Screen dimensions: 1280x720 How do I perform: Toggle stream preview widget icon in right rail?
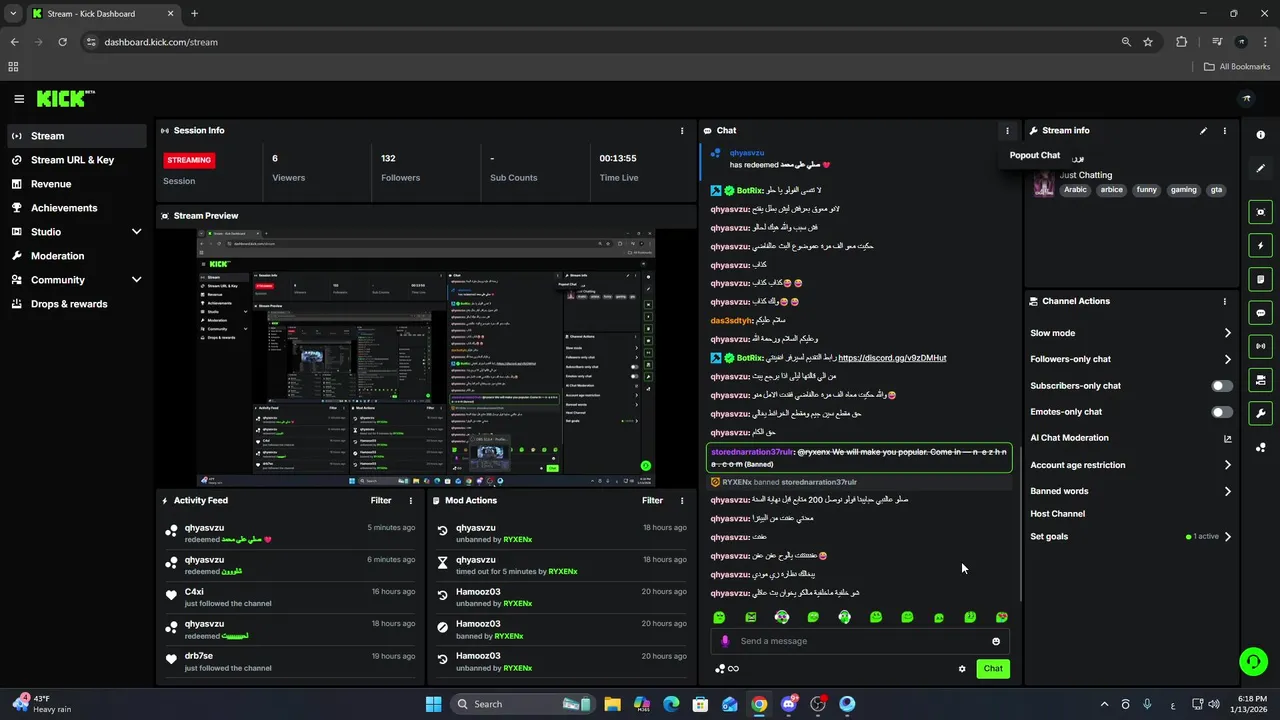1260,212
